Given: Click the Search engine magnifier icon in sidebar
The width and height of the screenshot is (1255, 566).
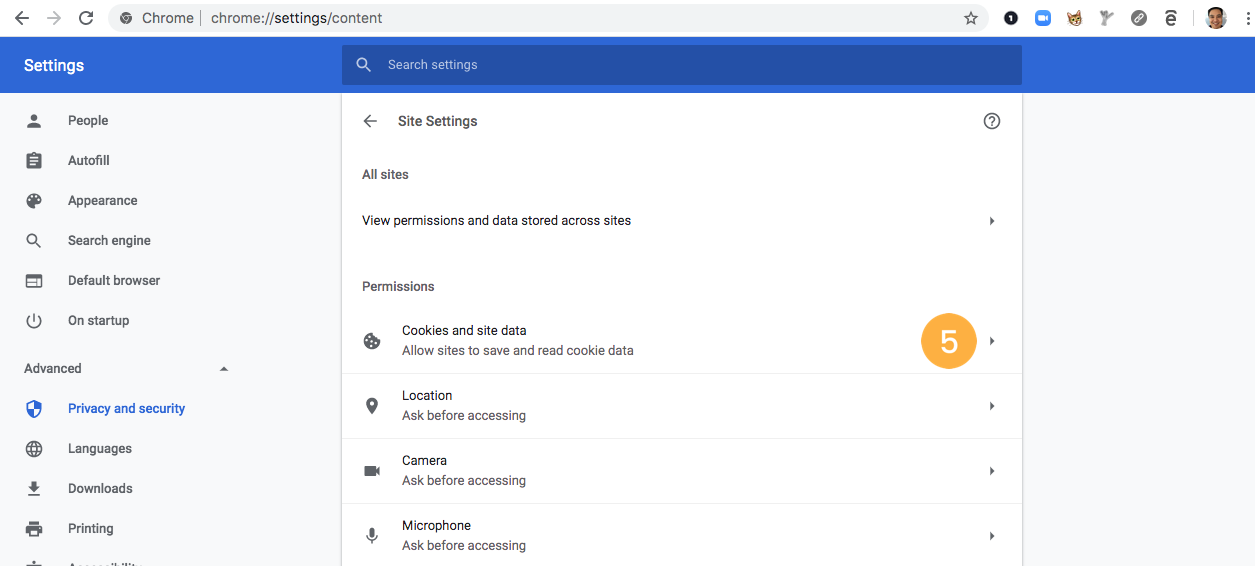Looking at the screenshot, I should 34,240.
